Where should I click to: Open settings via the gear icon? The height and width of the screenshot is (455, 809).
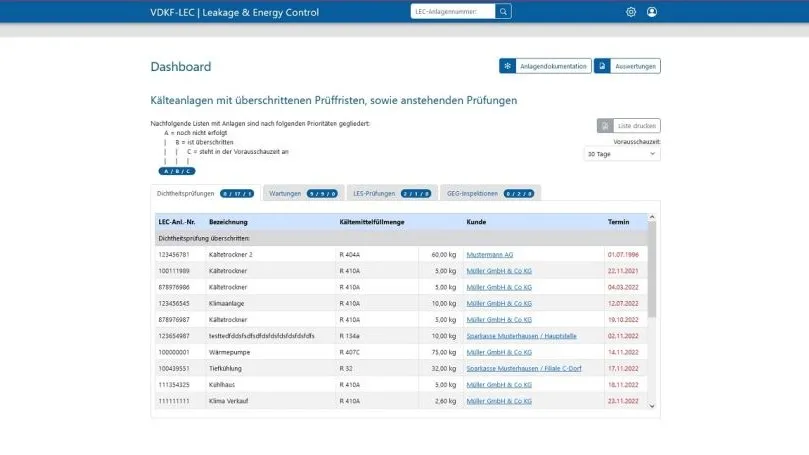click(x=630, y=12)
